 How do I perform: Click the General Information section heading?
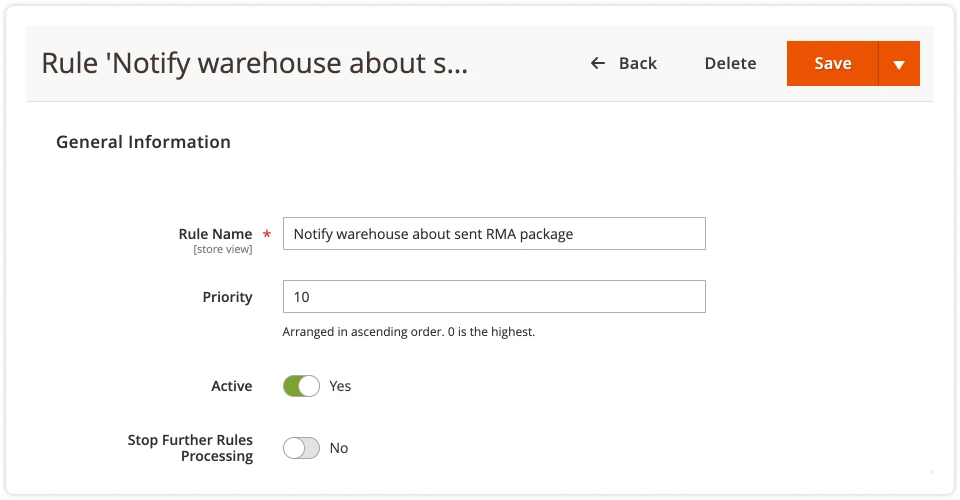click(x=143, y=142)
